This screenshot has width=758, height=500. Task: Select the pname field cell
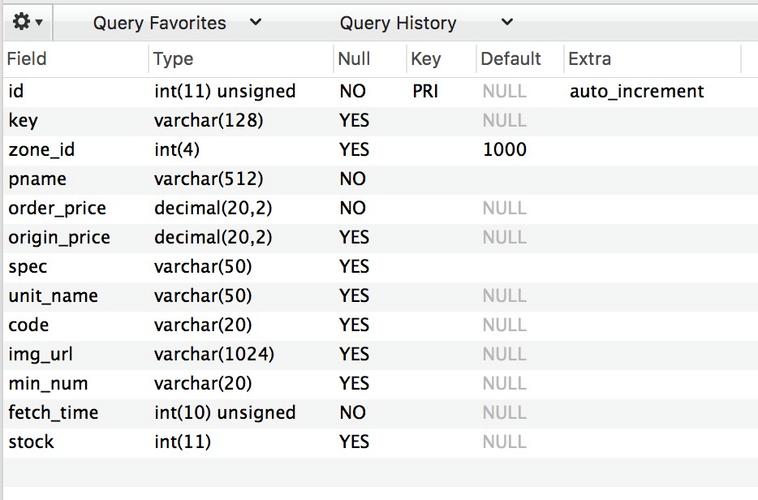pyautogui.click(x=37, y=179)
